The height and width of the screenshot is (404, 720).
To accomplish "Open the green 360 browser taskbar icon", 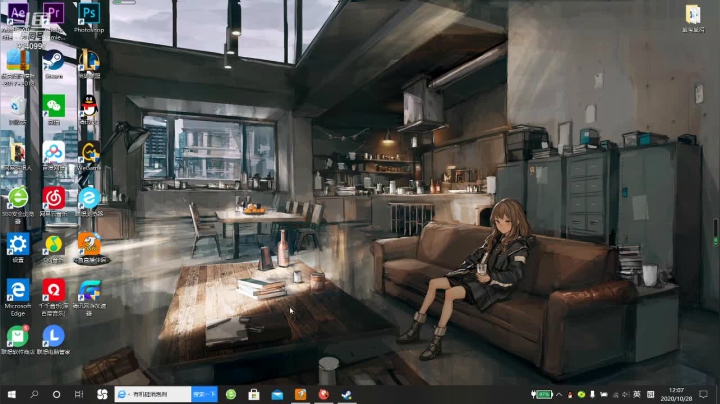I will point(231,394).
